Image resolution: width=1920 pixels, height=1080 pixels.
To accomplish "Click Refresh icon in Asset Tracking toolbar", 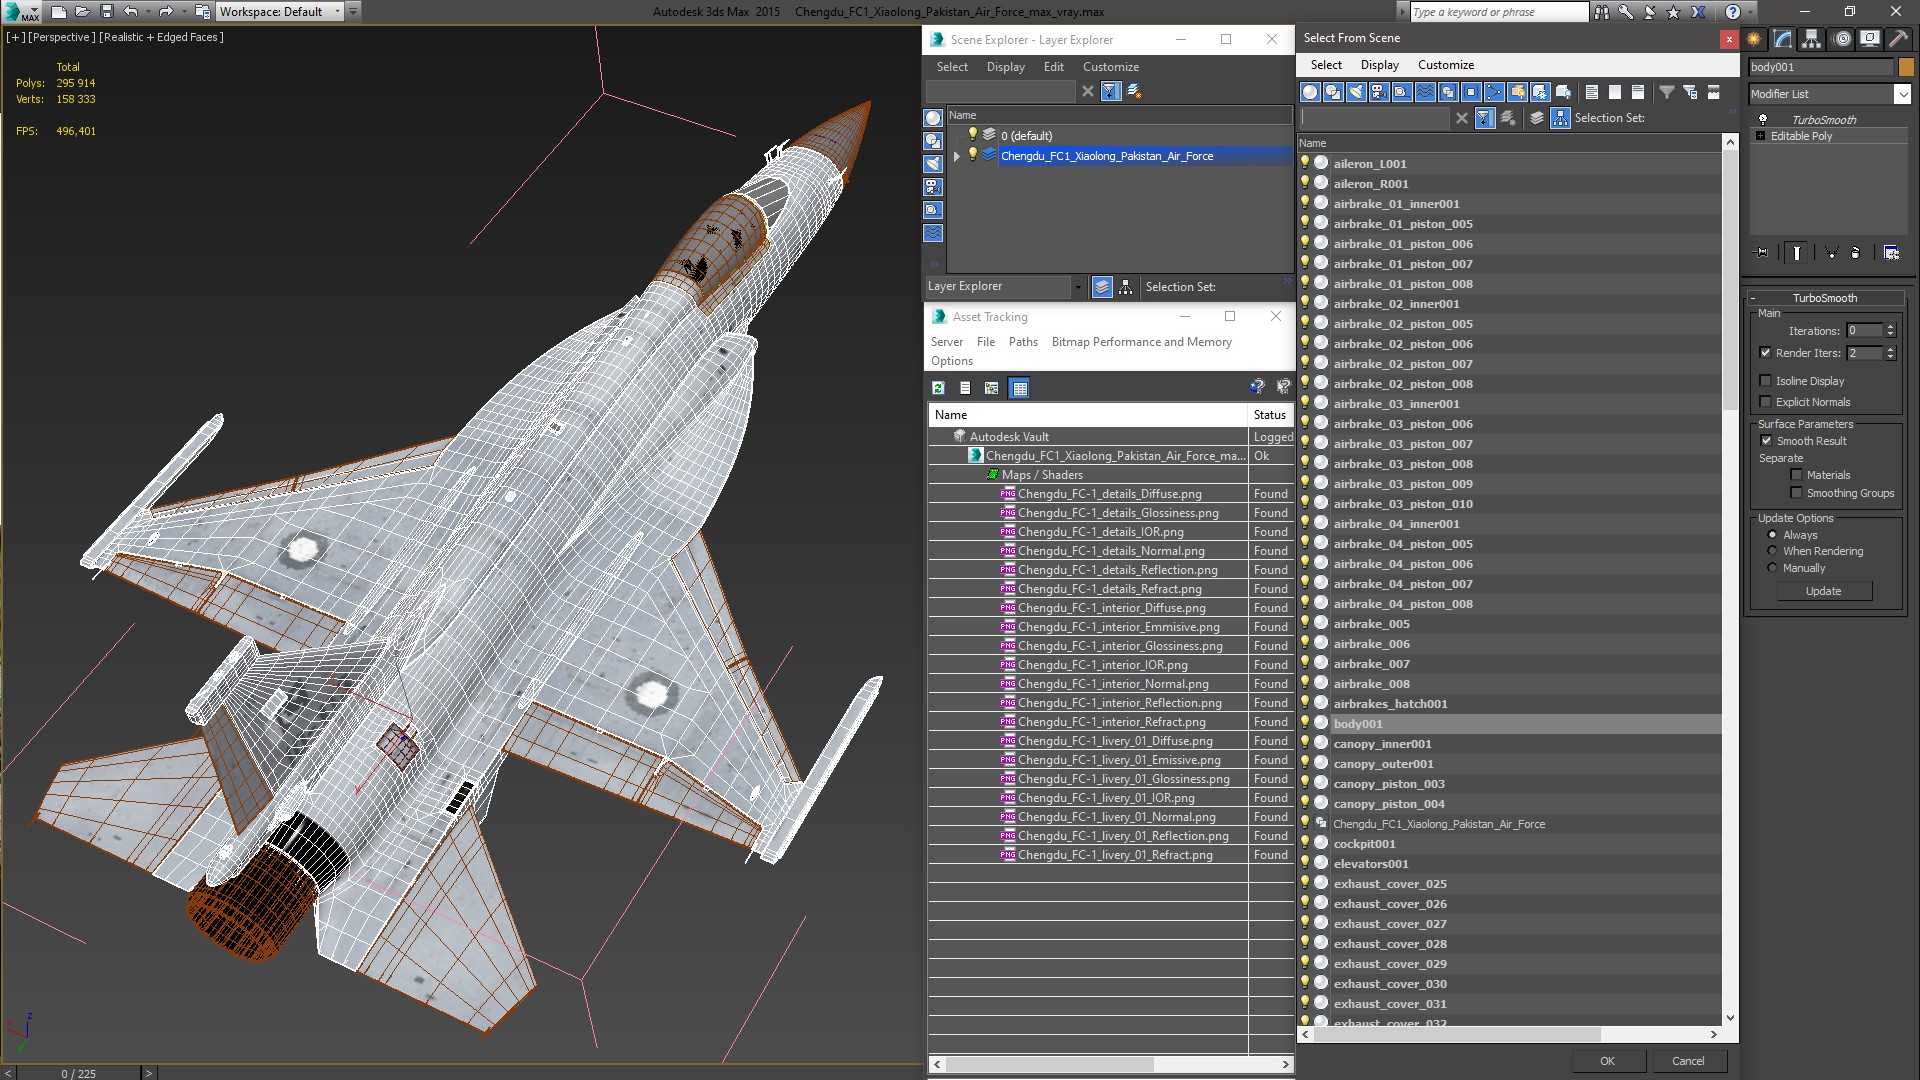I will point(938,388).
